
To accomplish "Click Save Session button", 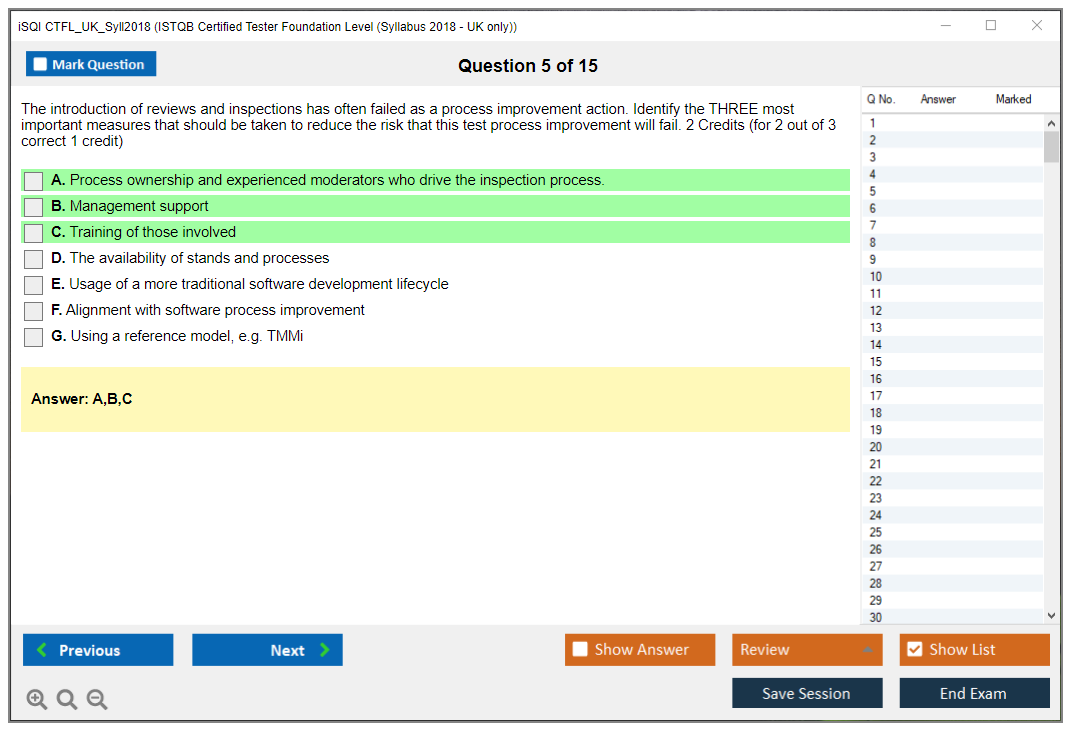I will tap(806, 694).
